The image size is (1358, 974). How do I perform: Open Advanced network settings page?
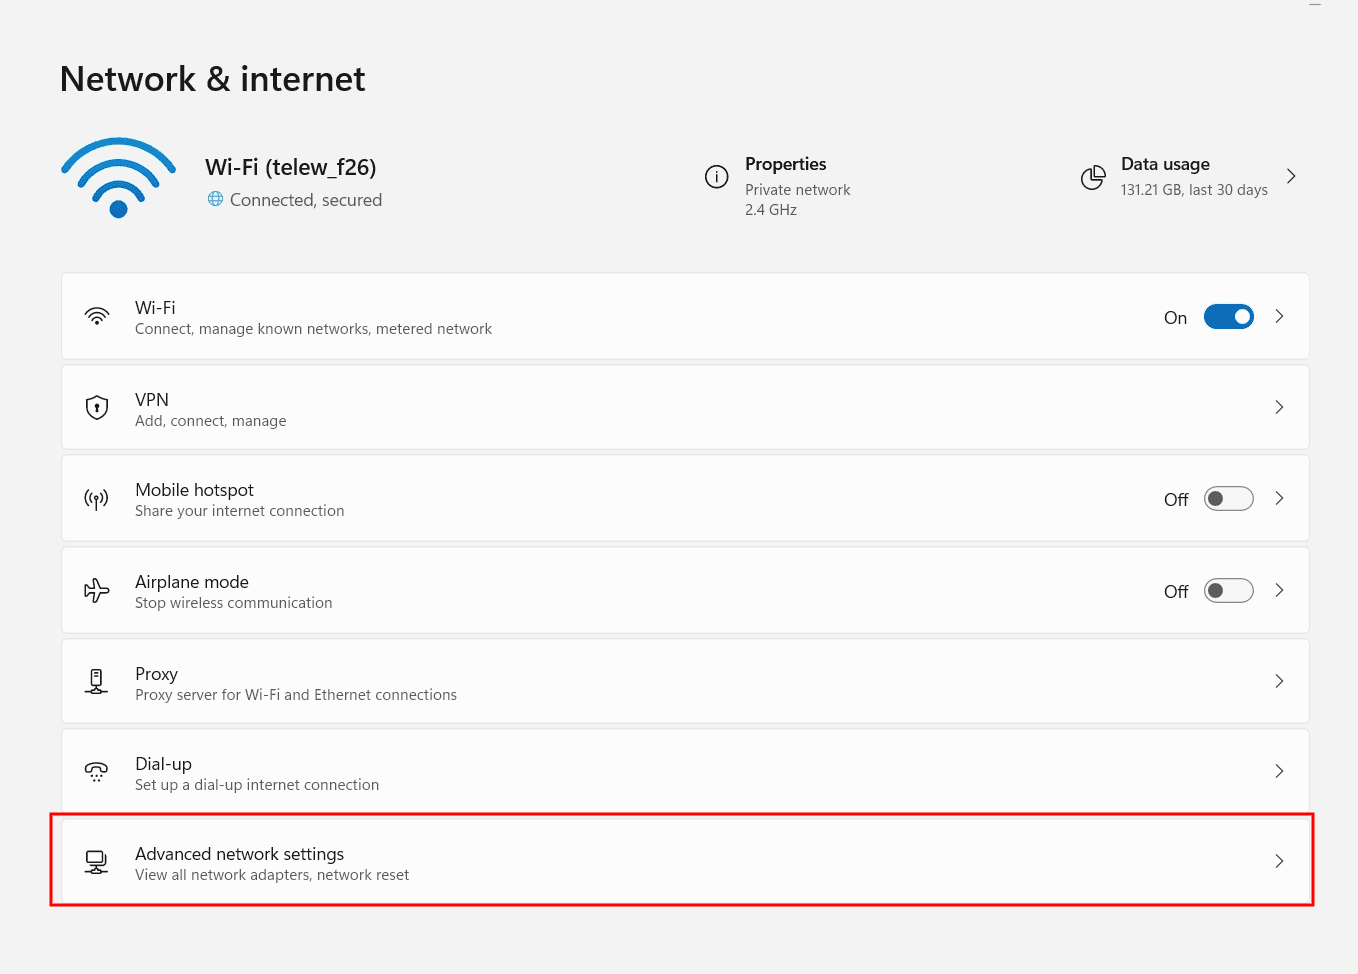point(684,861)
